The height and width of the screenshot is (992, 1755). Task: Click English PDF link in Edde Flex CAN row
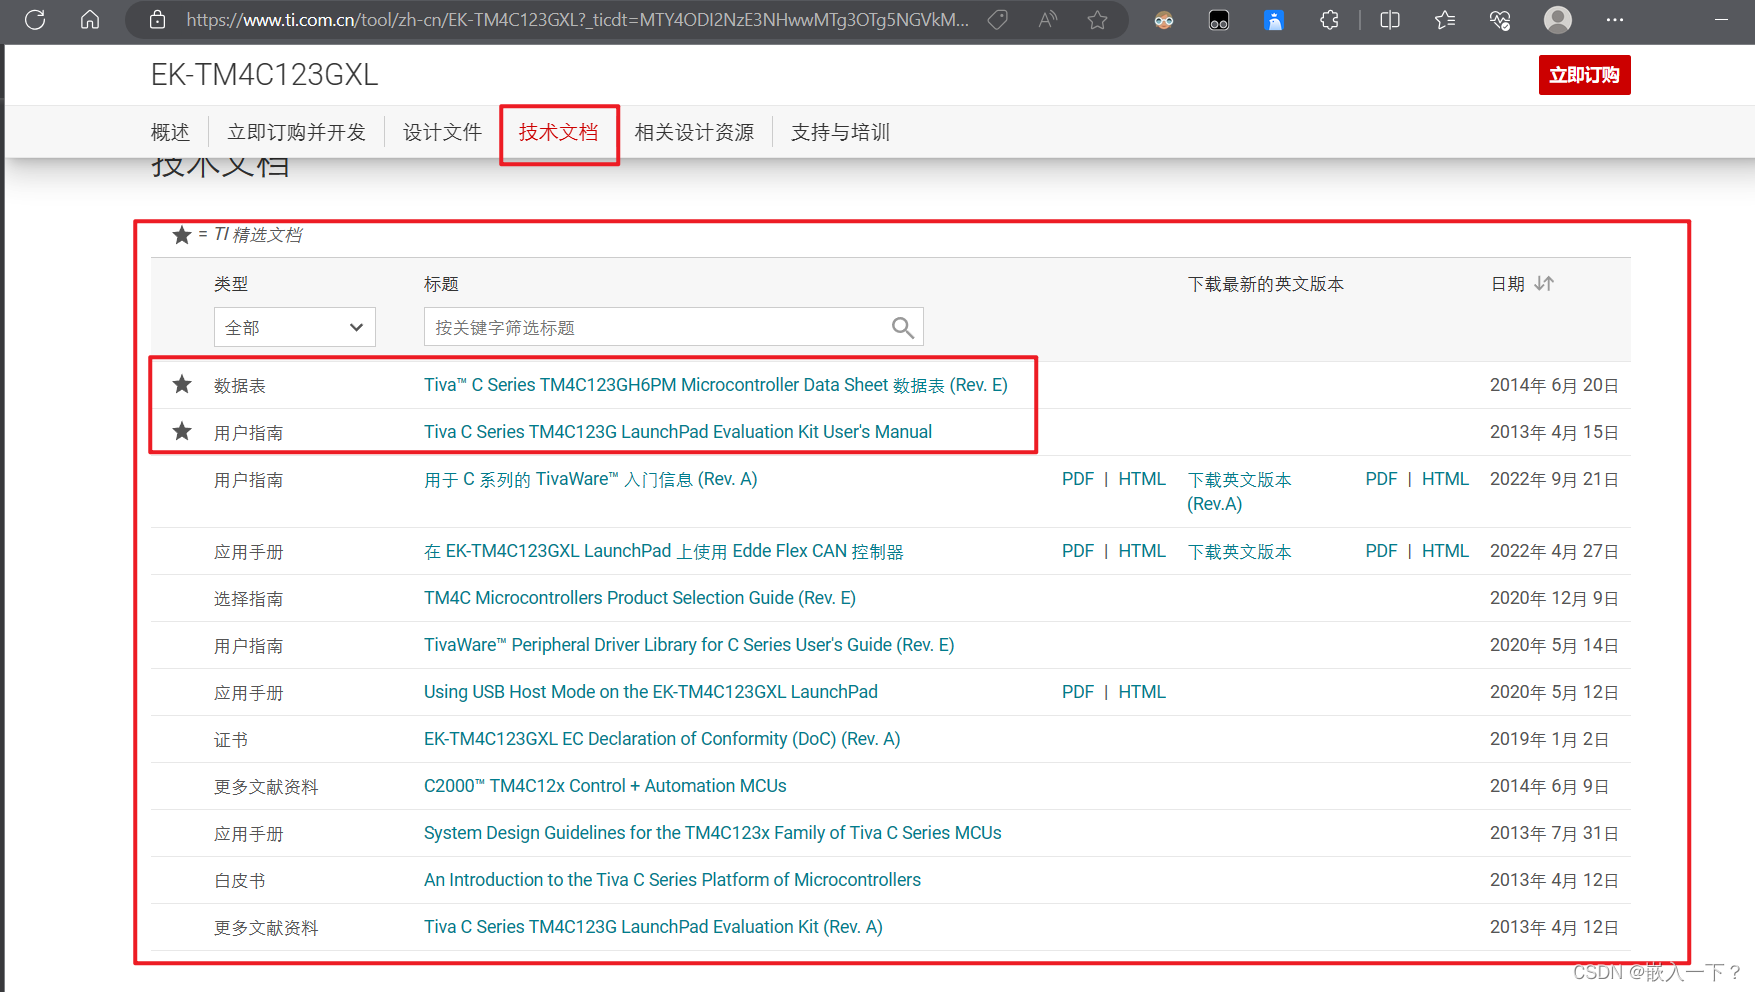1382,551
